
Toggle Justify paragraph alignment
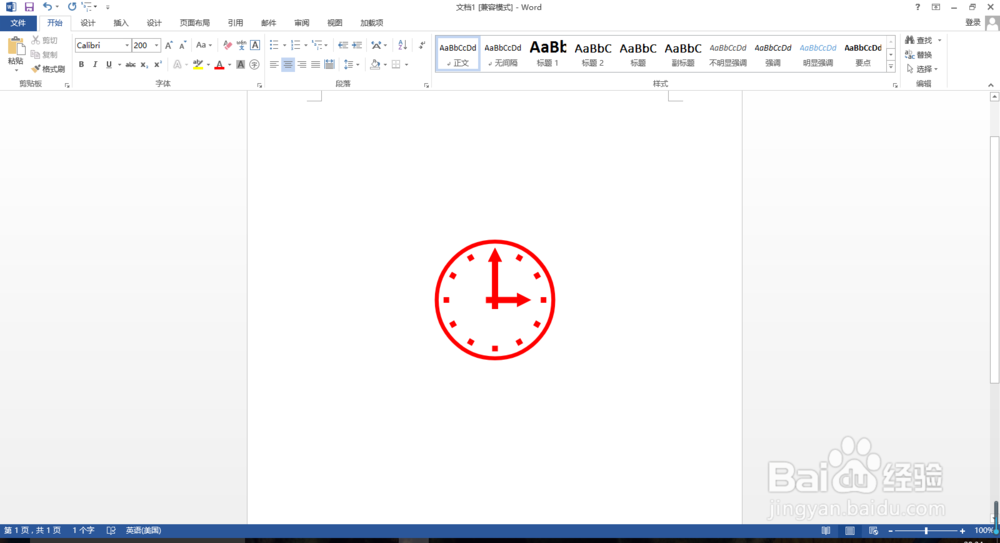point(316,64)
